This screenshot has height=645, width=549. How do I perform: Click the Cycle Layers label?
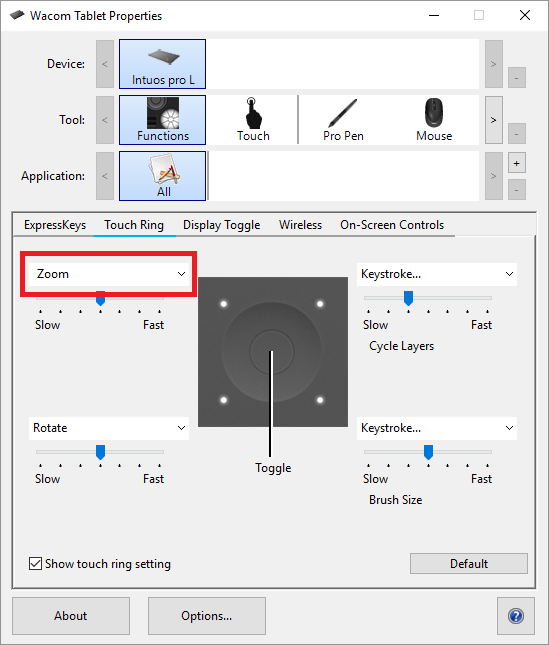[x=401, y=346]
